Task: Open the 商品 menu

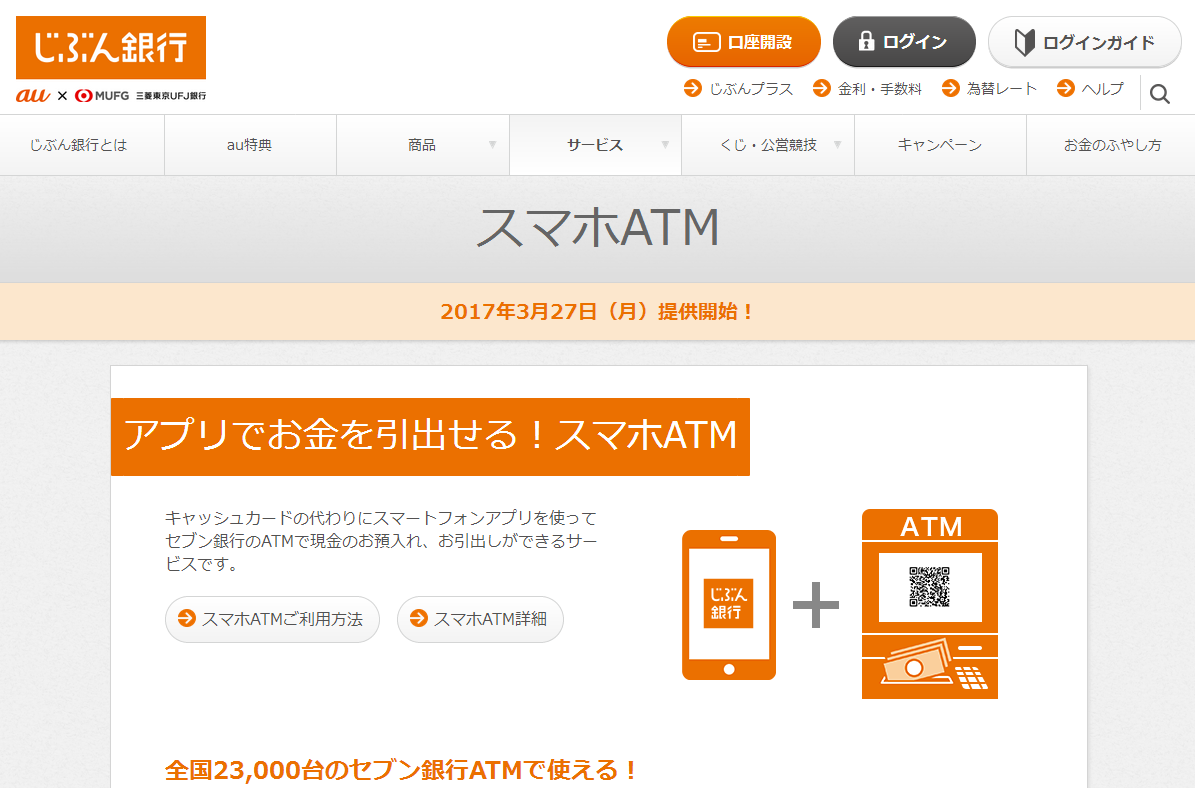Action: (422, 145)
